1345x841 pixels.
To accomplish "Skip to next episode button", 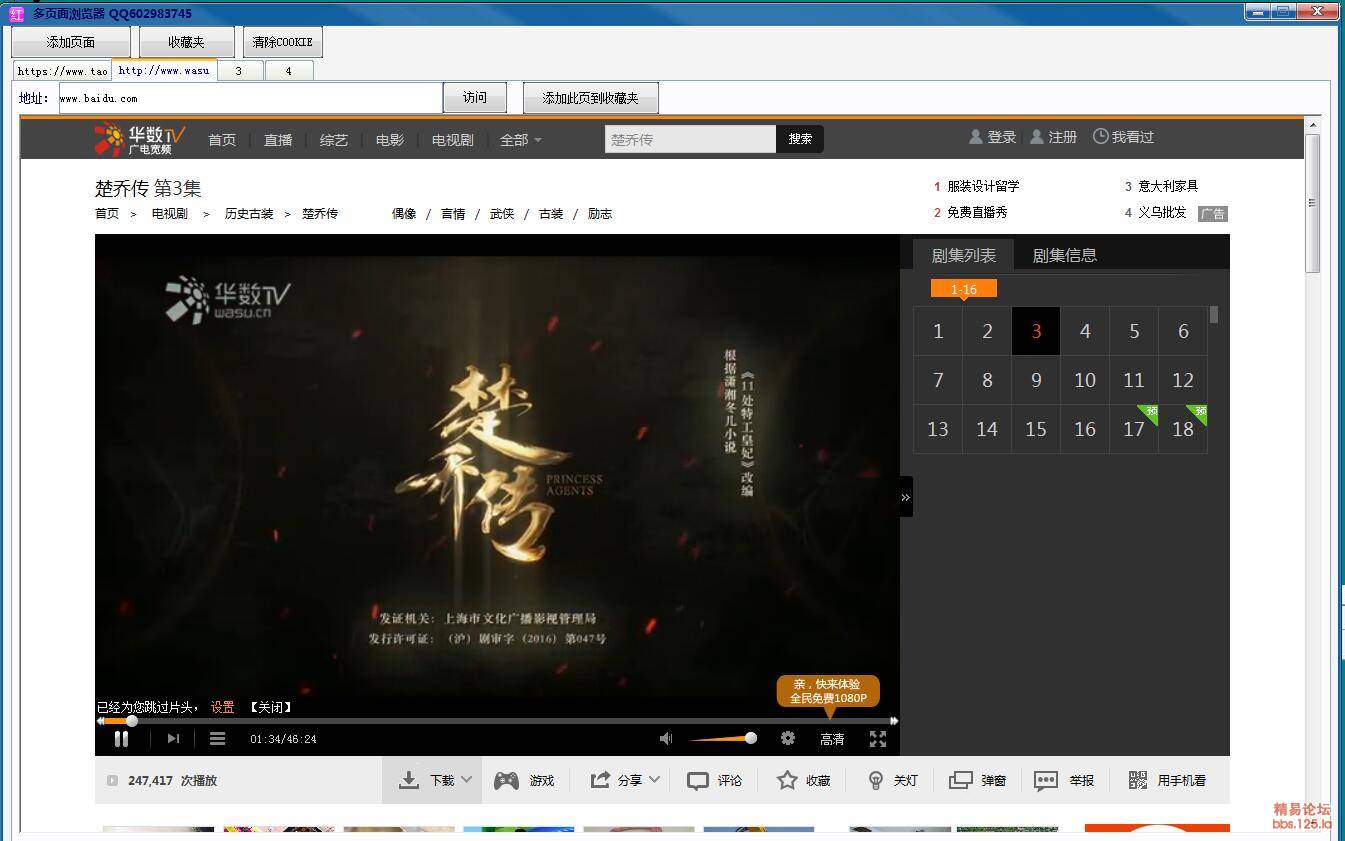I will click(x=173, y=739).
